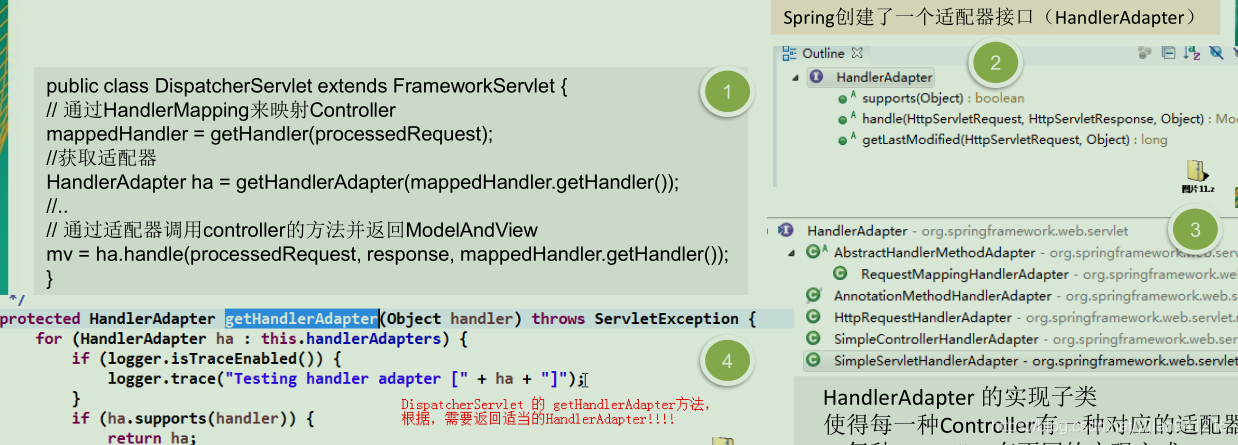
Task: Click the interface icon beside HandlerAdapter in Outline
Action: click(816, 77)
